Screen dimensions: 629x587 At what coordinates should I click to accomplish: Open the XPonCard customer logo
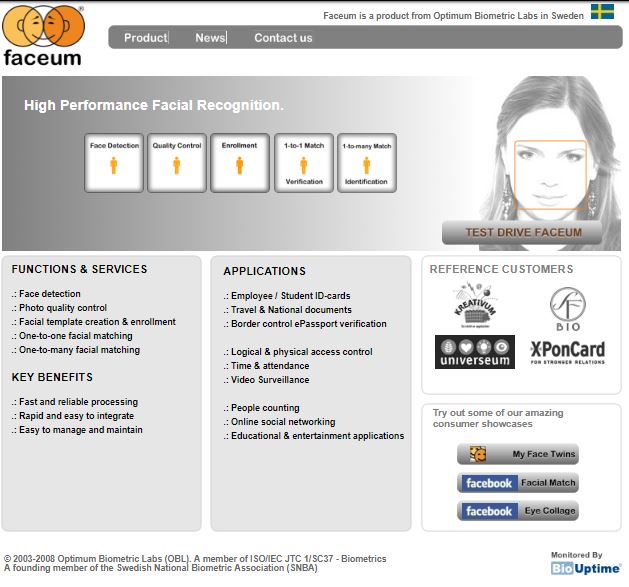(568, 353)
